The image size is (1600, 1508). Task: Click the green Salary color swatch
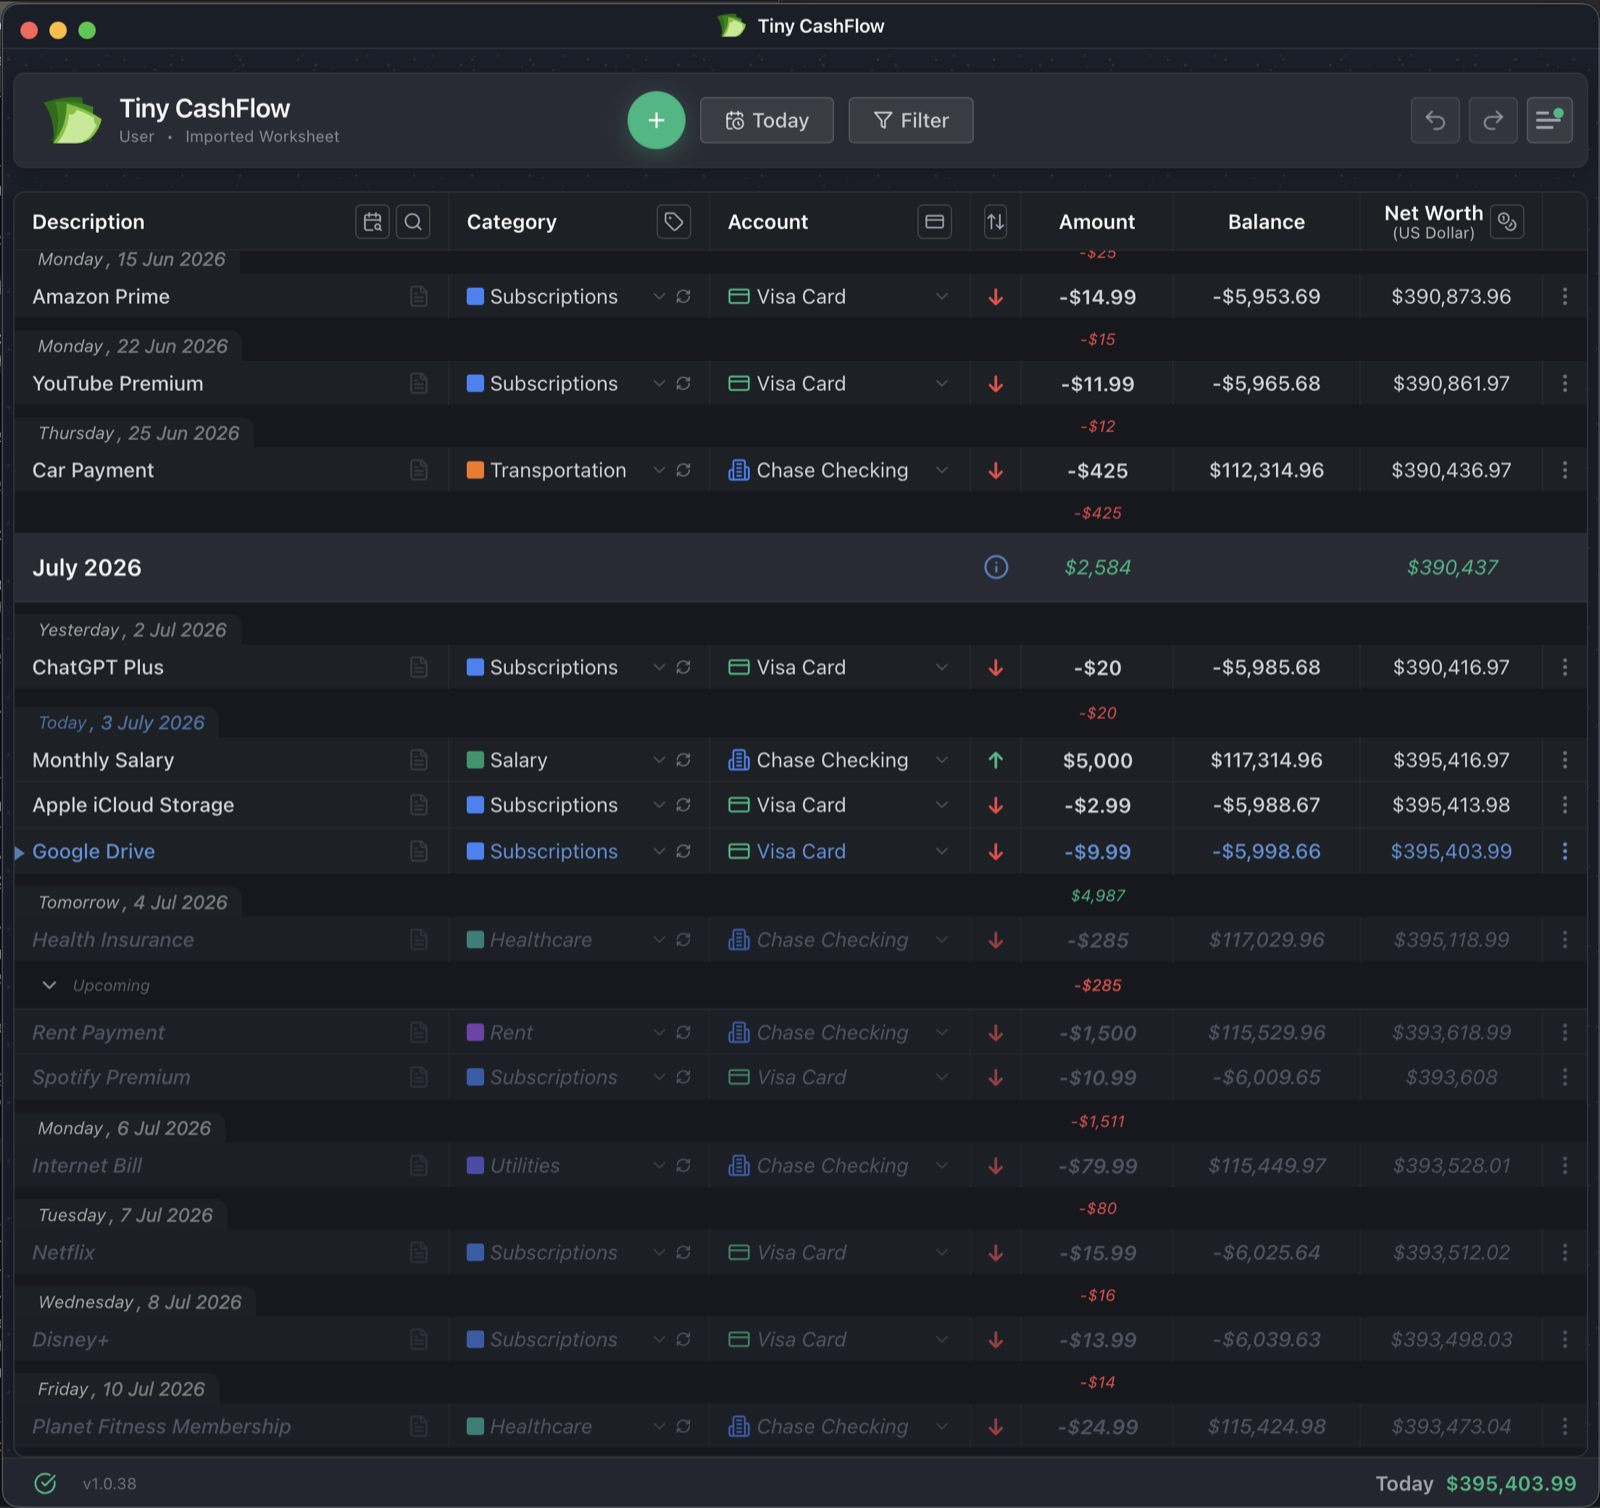475,760
